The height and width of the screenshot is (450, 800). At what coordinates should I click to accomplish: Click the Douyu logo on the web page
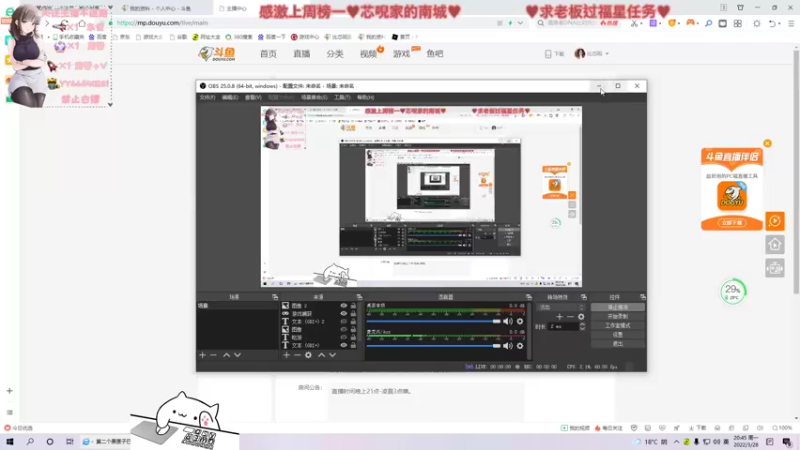pos(217,54)
